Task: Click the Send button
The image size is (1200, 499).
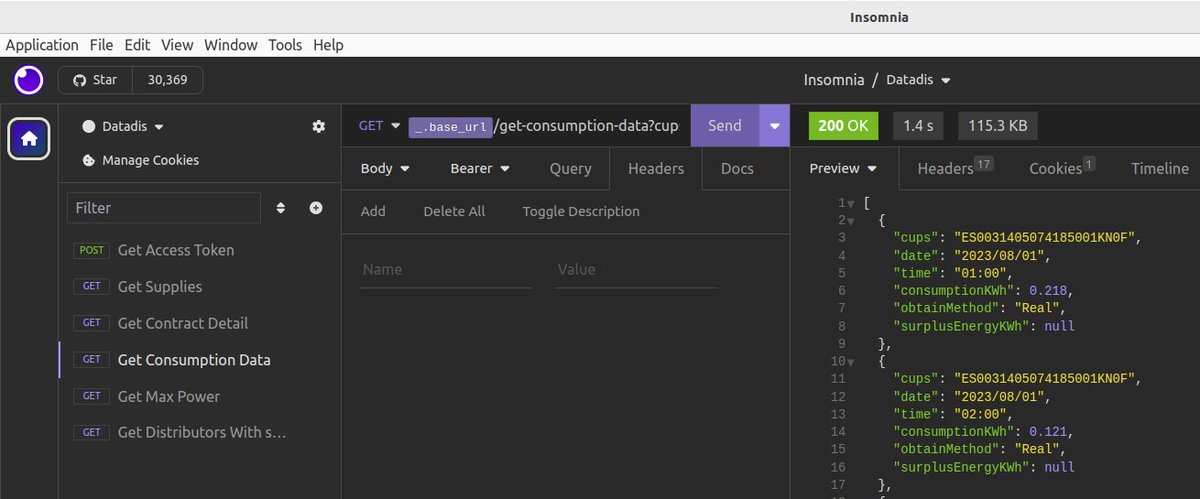Action: tap(725, 126)
